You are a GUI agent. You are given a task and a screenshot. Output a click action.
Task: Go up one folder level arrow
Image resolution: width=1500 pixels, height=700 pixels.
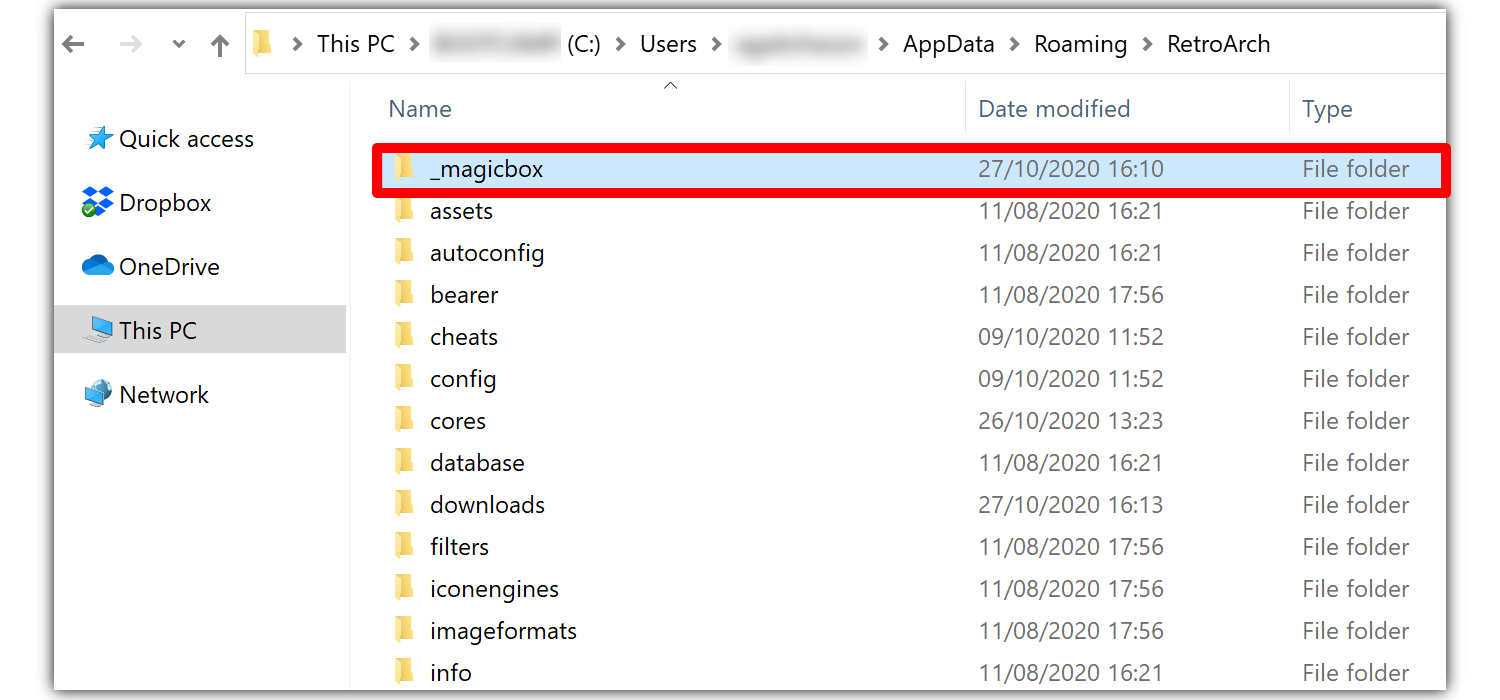tap(221, 45)
